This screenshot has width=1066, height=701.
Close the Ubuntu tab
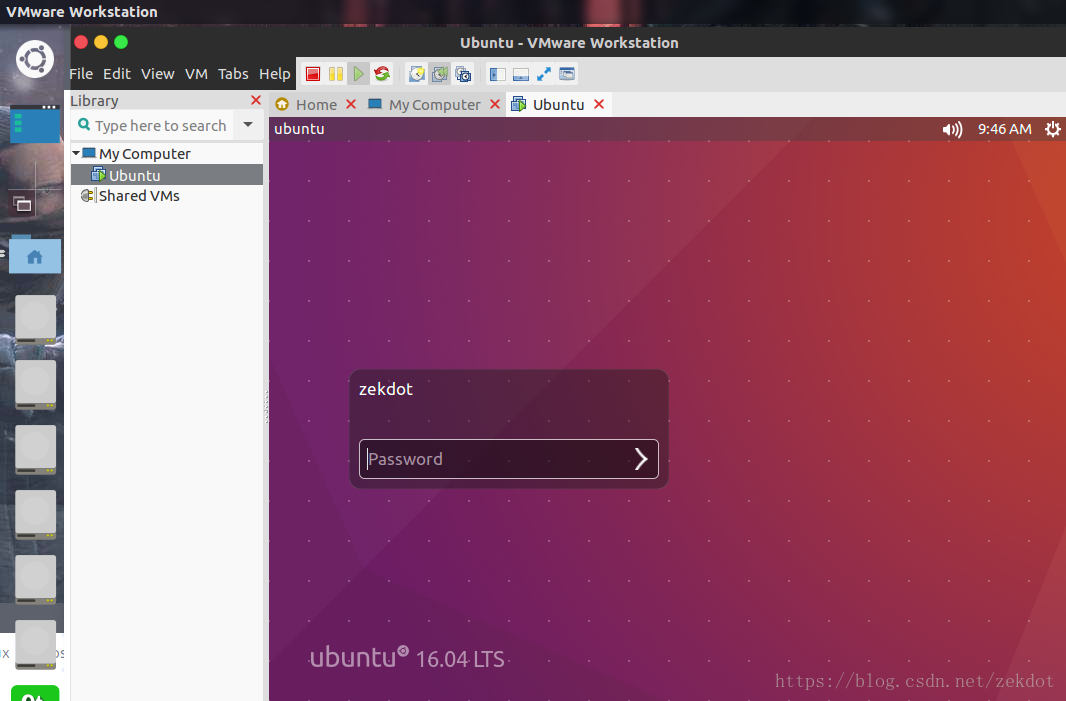tap(599, 104)
